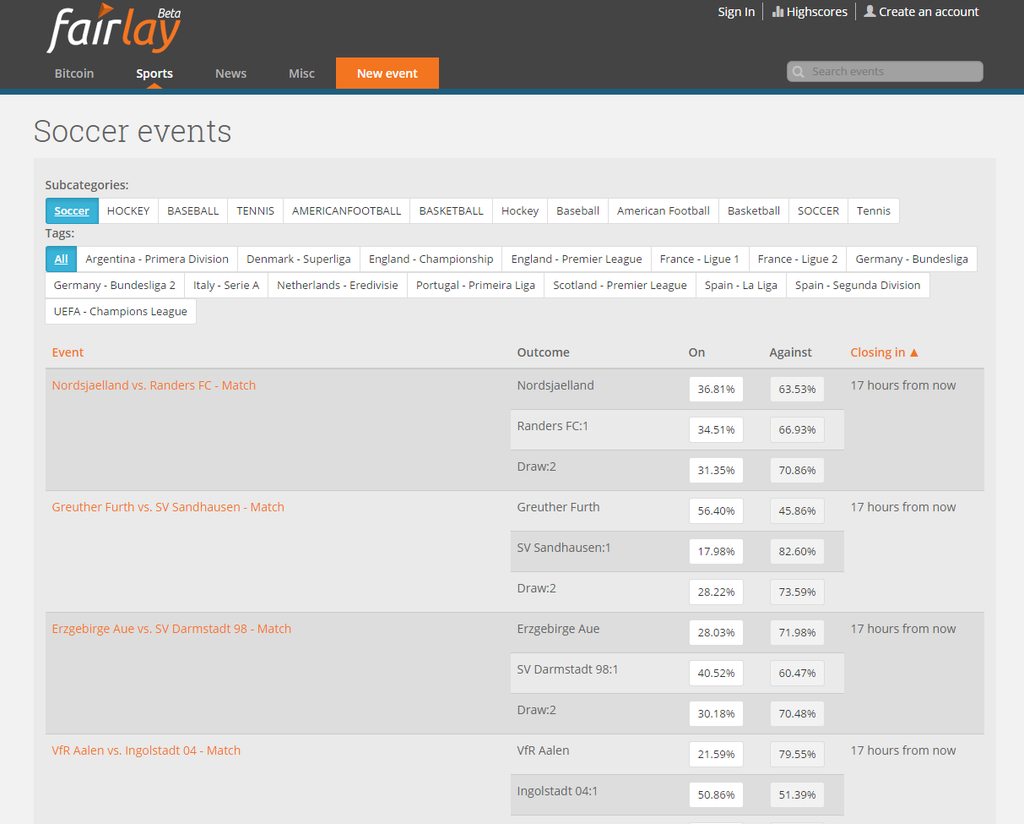
Task: Bet against SV Sandhausen at 82.60%
Action: (797, 551)
